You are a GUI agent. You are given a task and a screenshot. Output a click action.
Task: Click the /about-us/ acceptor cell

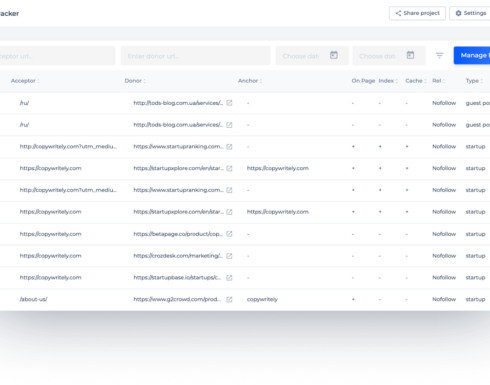(33, 299)
